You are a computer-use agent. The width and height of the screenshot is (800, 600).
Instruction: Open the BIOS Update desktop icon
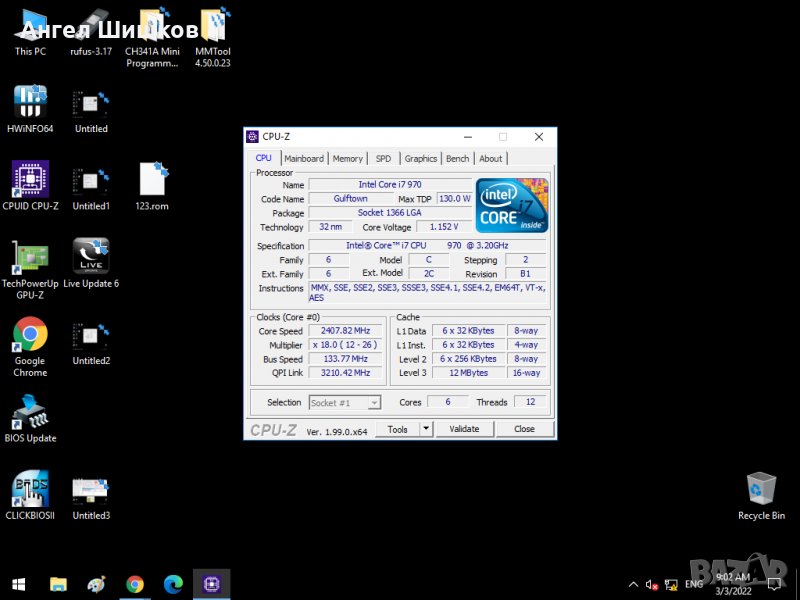tap(30, 412)
